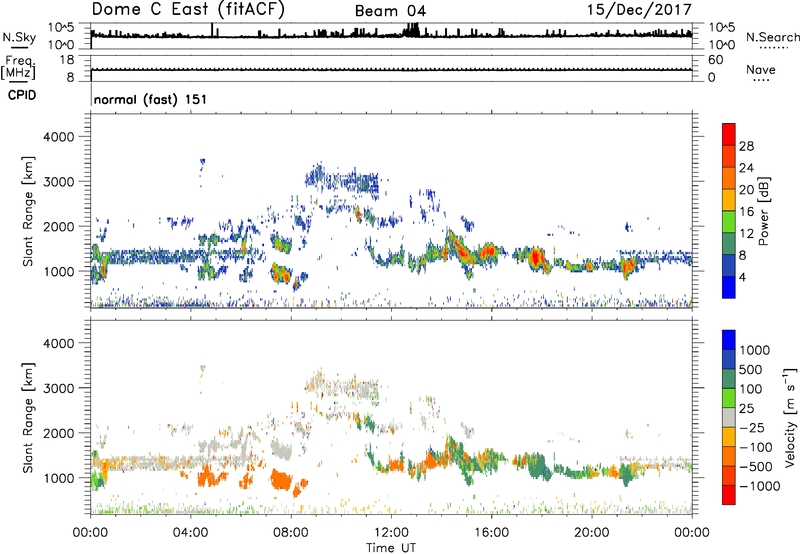
Task: Click the date "15/Dec/2017"
Action: coord(639,9)
